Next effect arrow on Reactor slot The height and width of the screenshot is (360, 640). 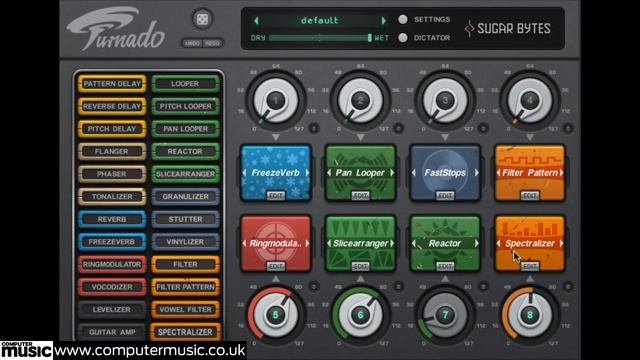[x=477, y=243]
